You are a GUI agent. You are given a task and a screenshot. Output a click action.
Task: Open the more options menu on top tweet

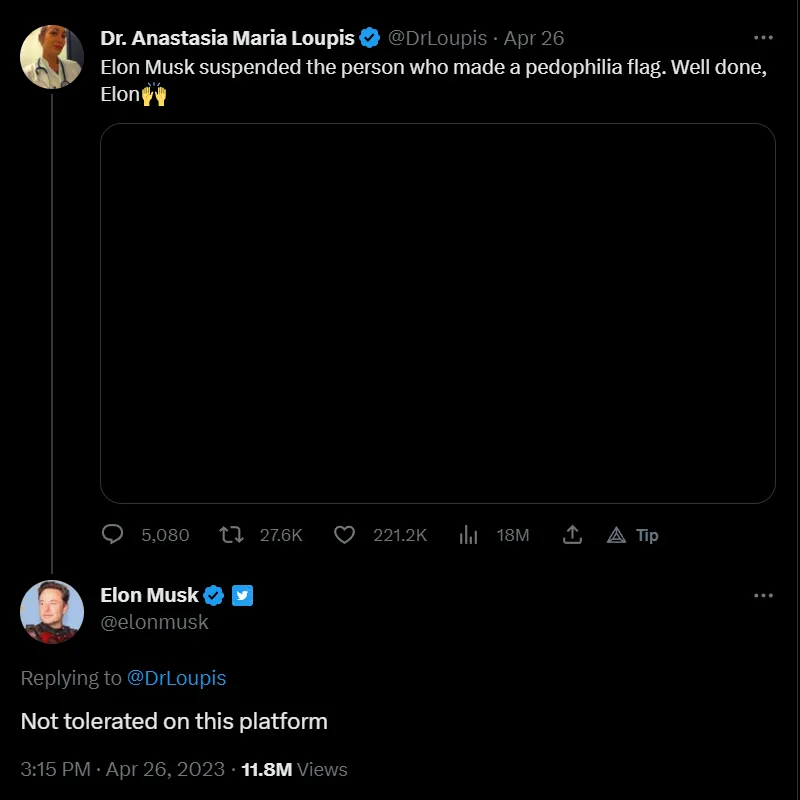pyautogui.click(x=763, y=37)
